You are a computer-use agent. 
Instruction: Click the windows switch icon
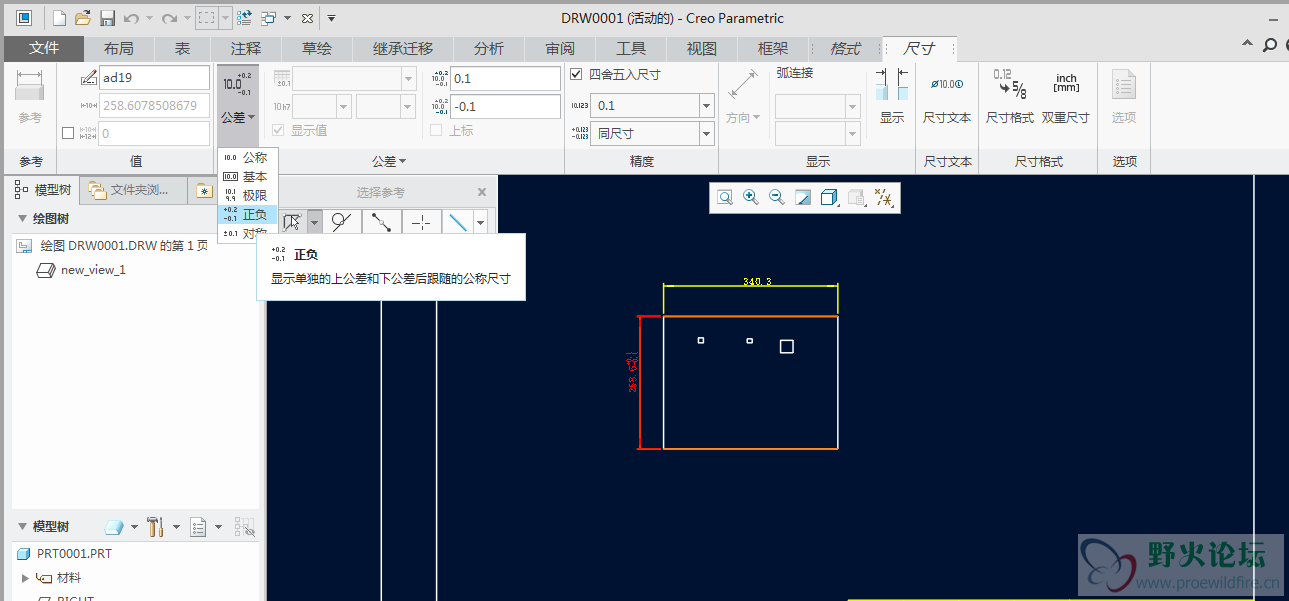[x=269, y=18]
